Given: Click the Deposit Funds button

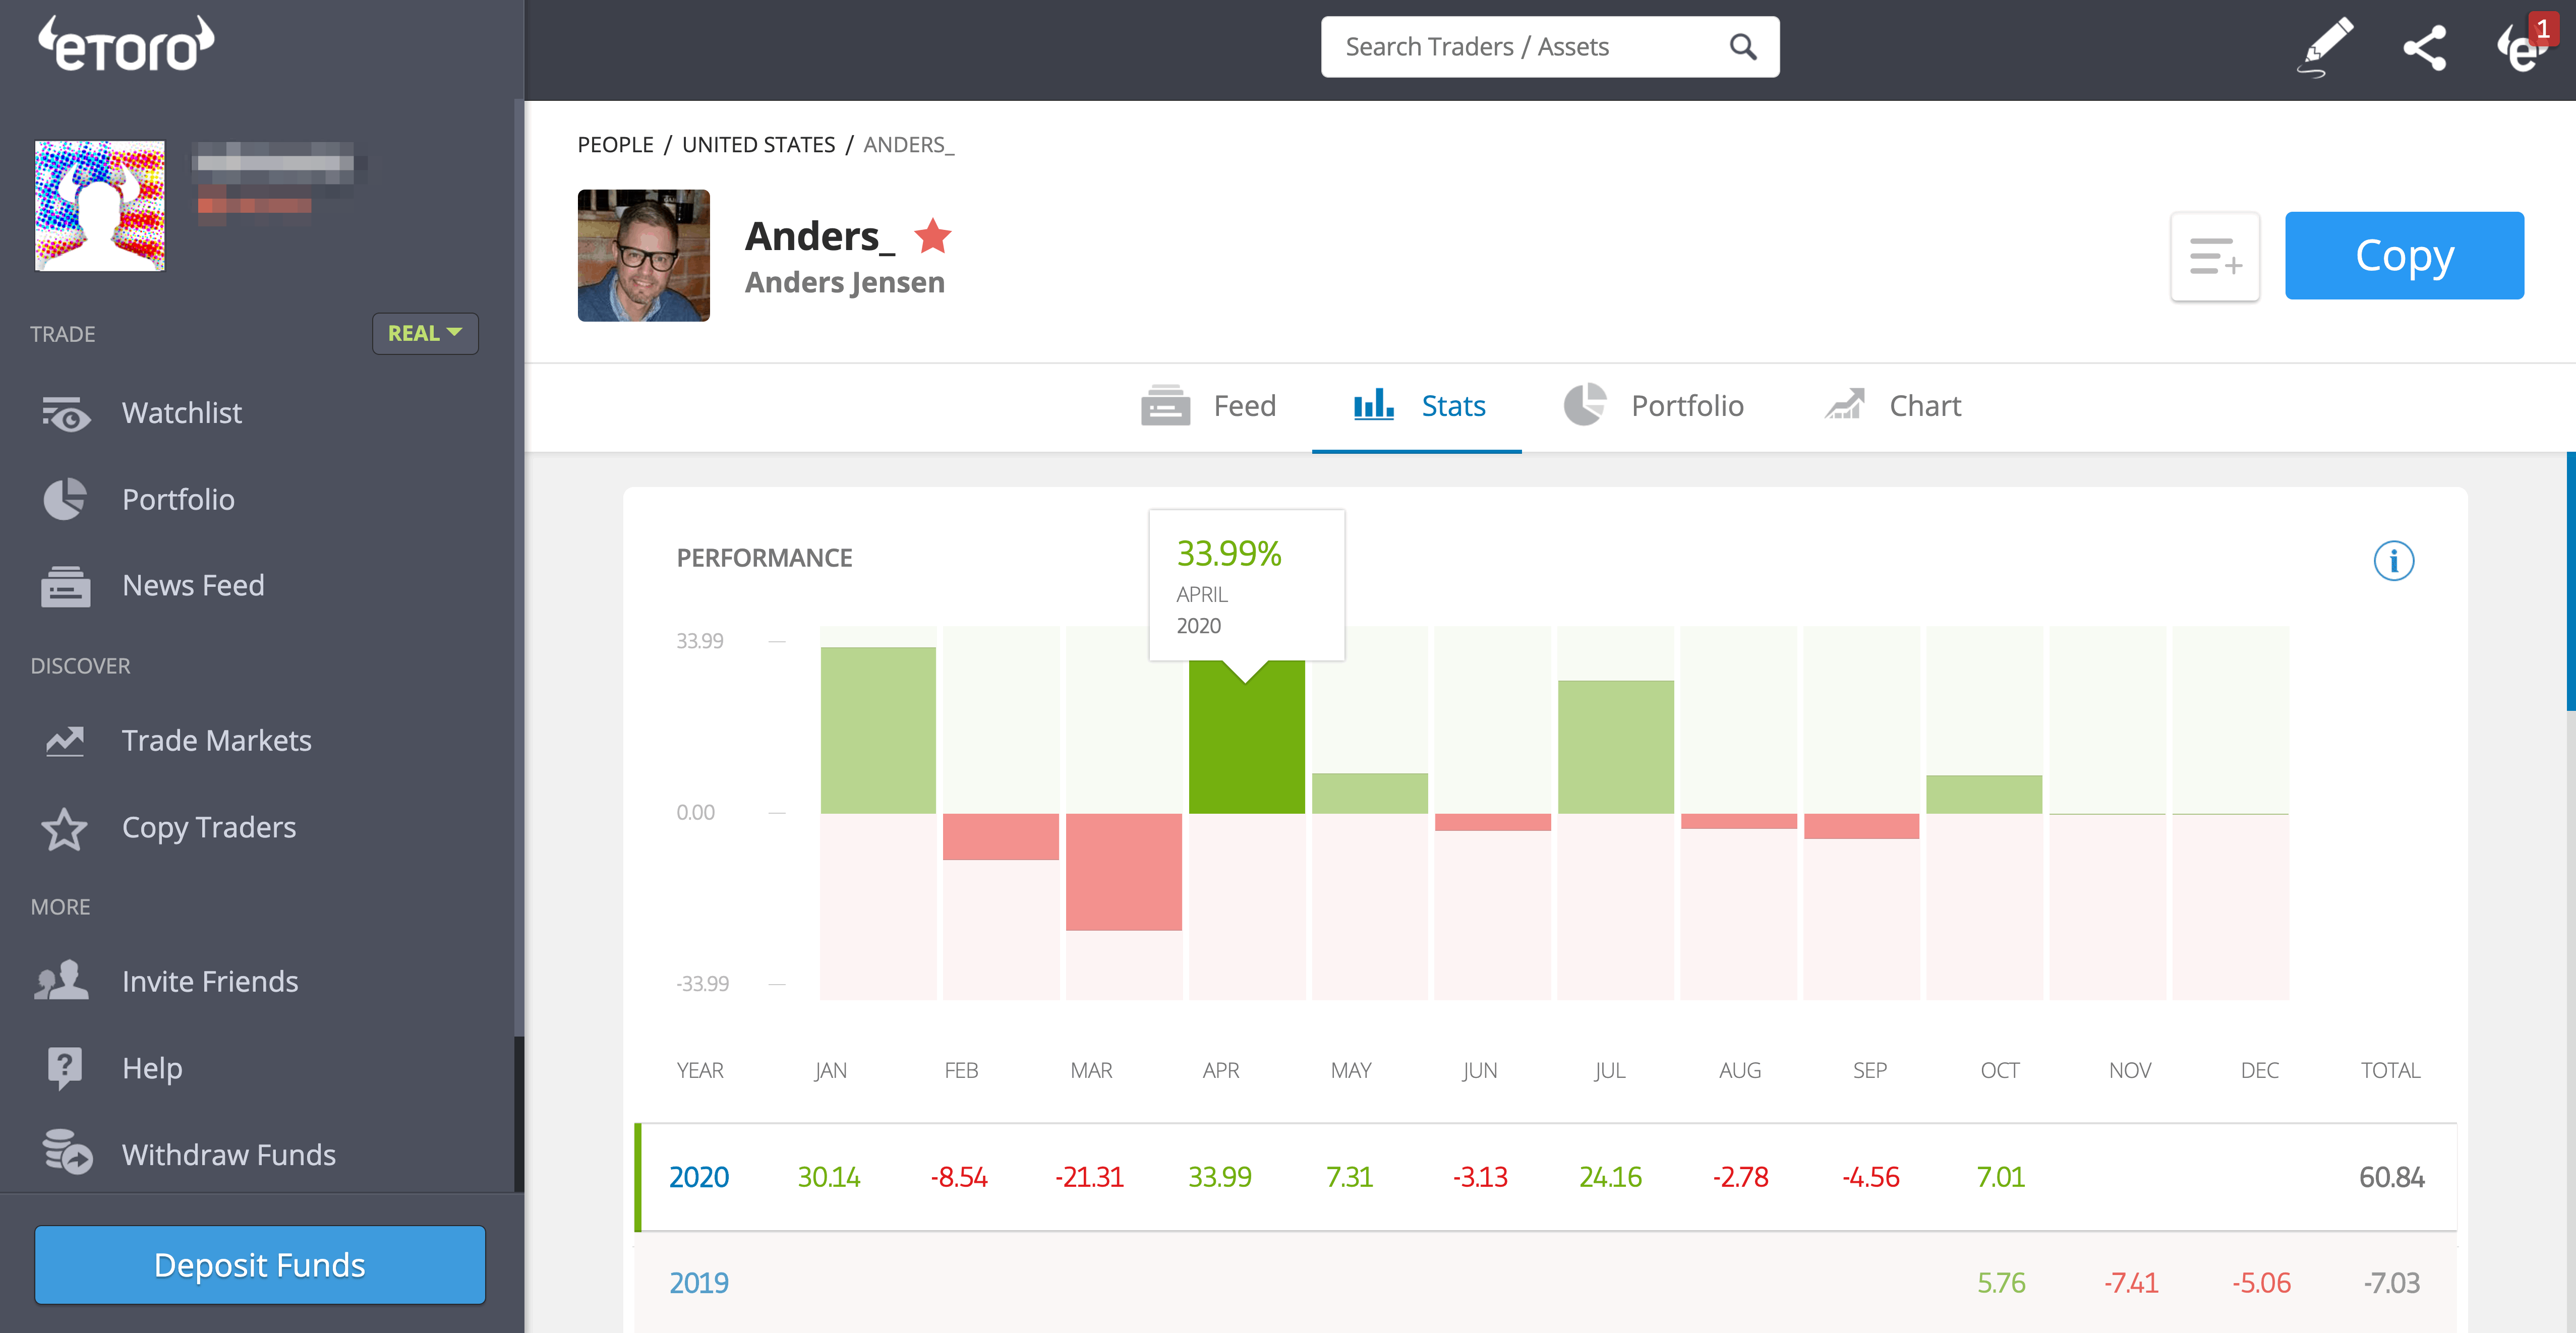Looking at the screenshot, I should click(260, 1265).
